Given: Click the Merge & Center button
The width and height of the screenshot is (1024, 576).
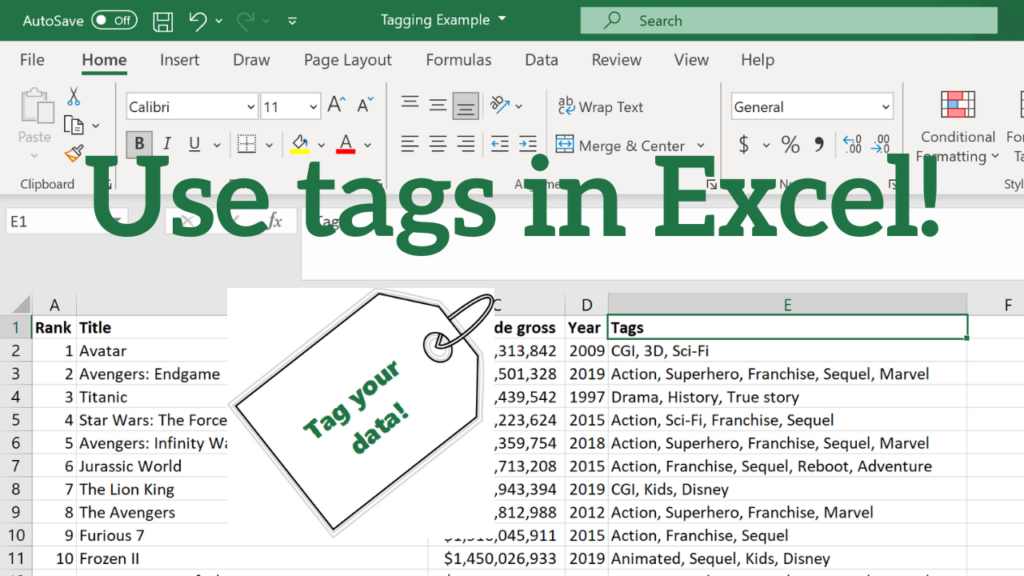Looking at the screenshot, I should tap(620, 146).
